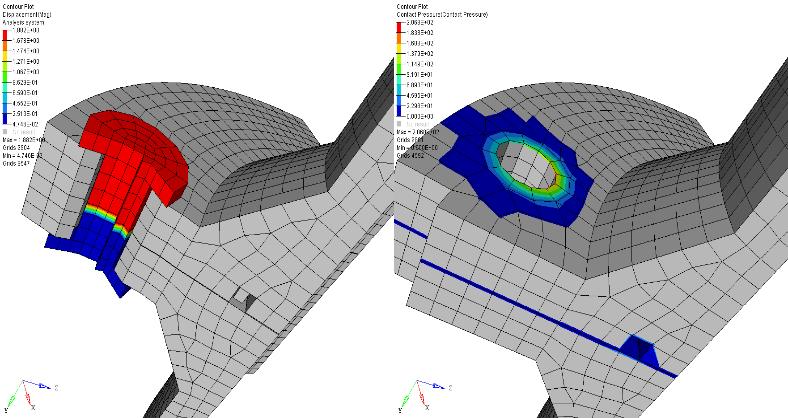Click the Max value line in the left legend

[24, 140]
